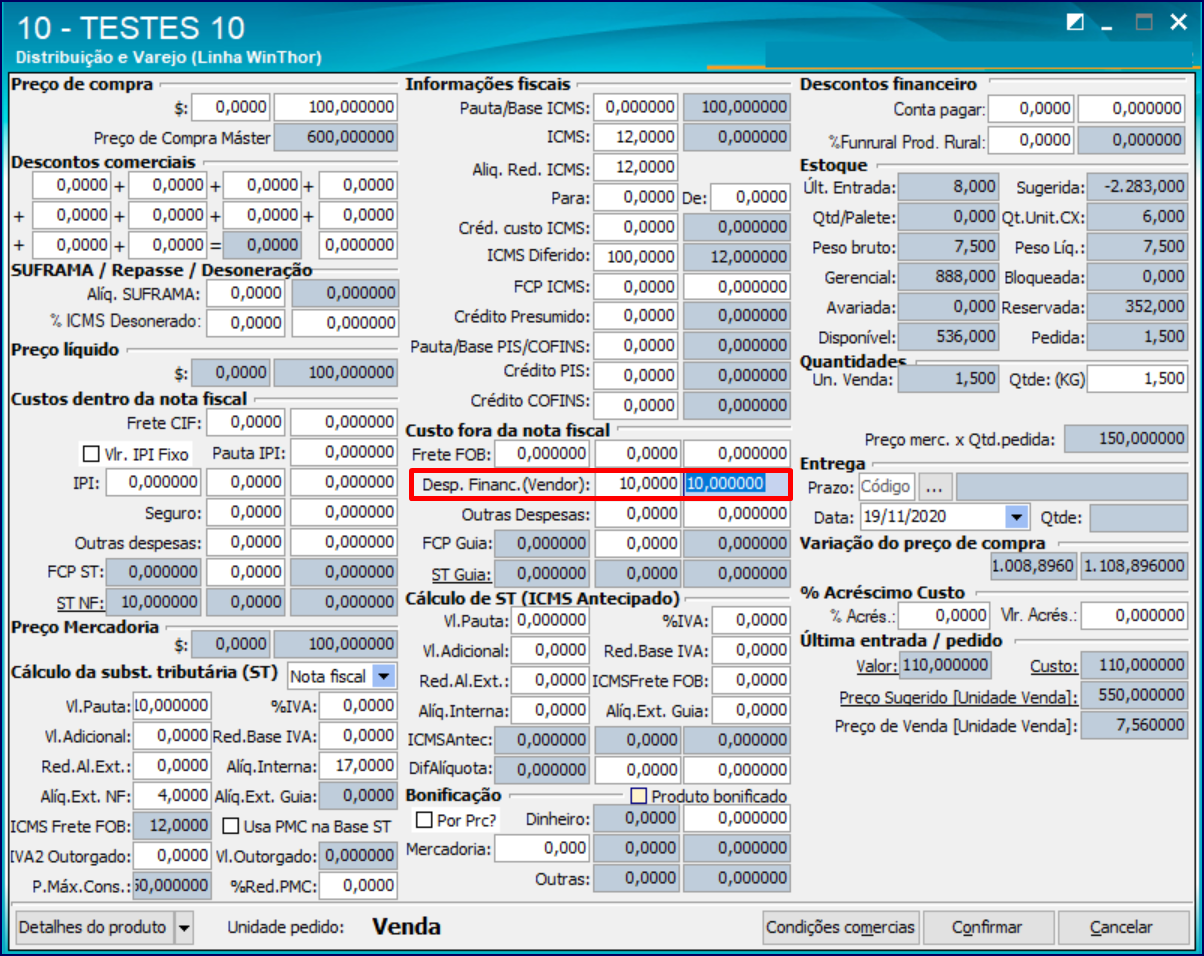
Task: Click the Qtde: (KG) quantity field
Action: [x=1137, y=379]
